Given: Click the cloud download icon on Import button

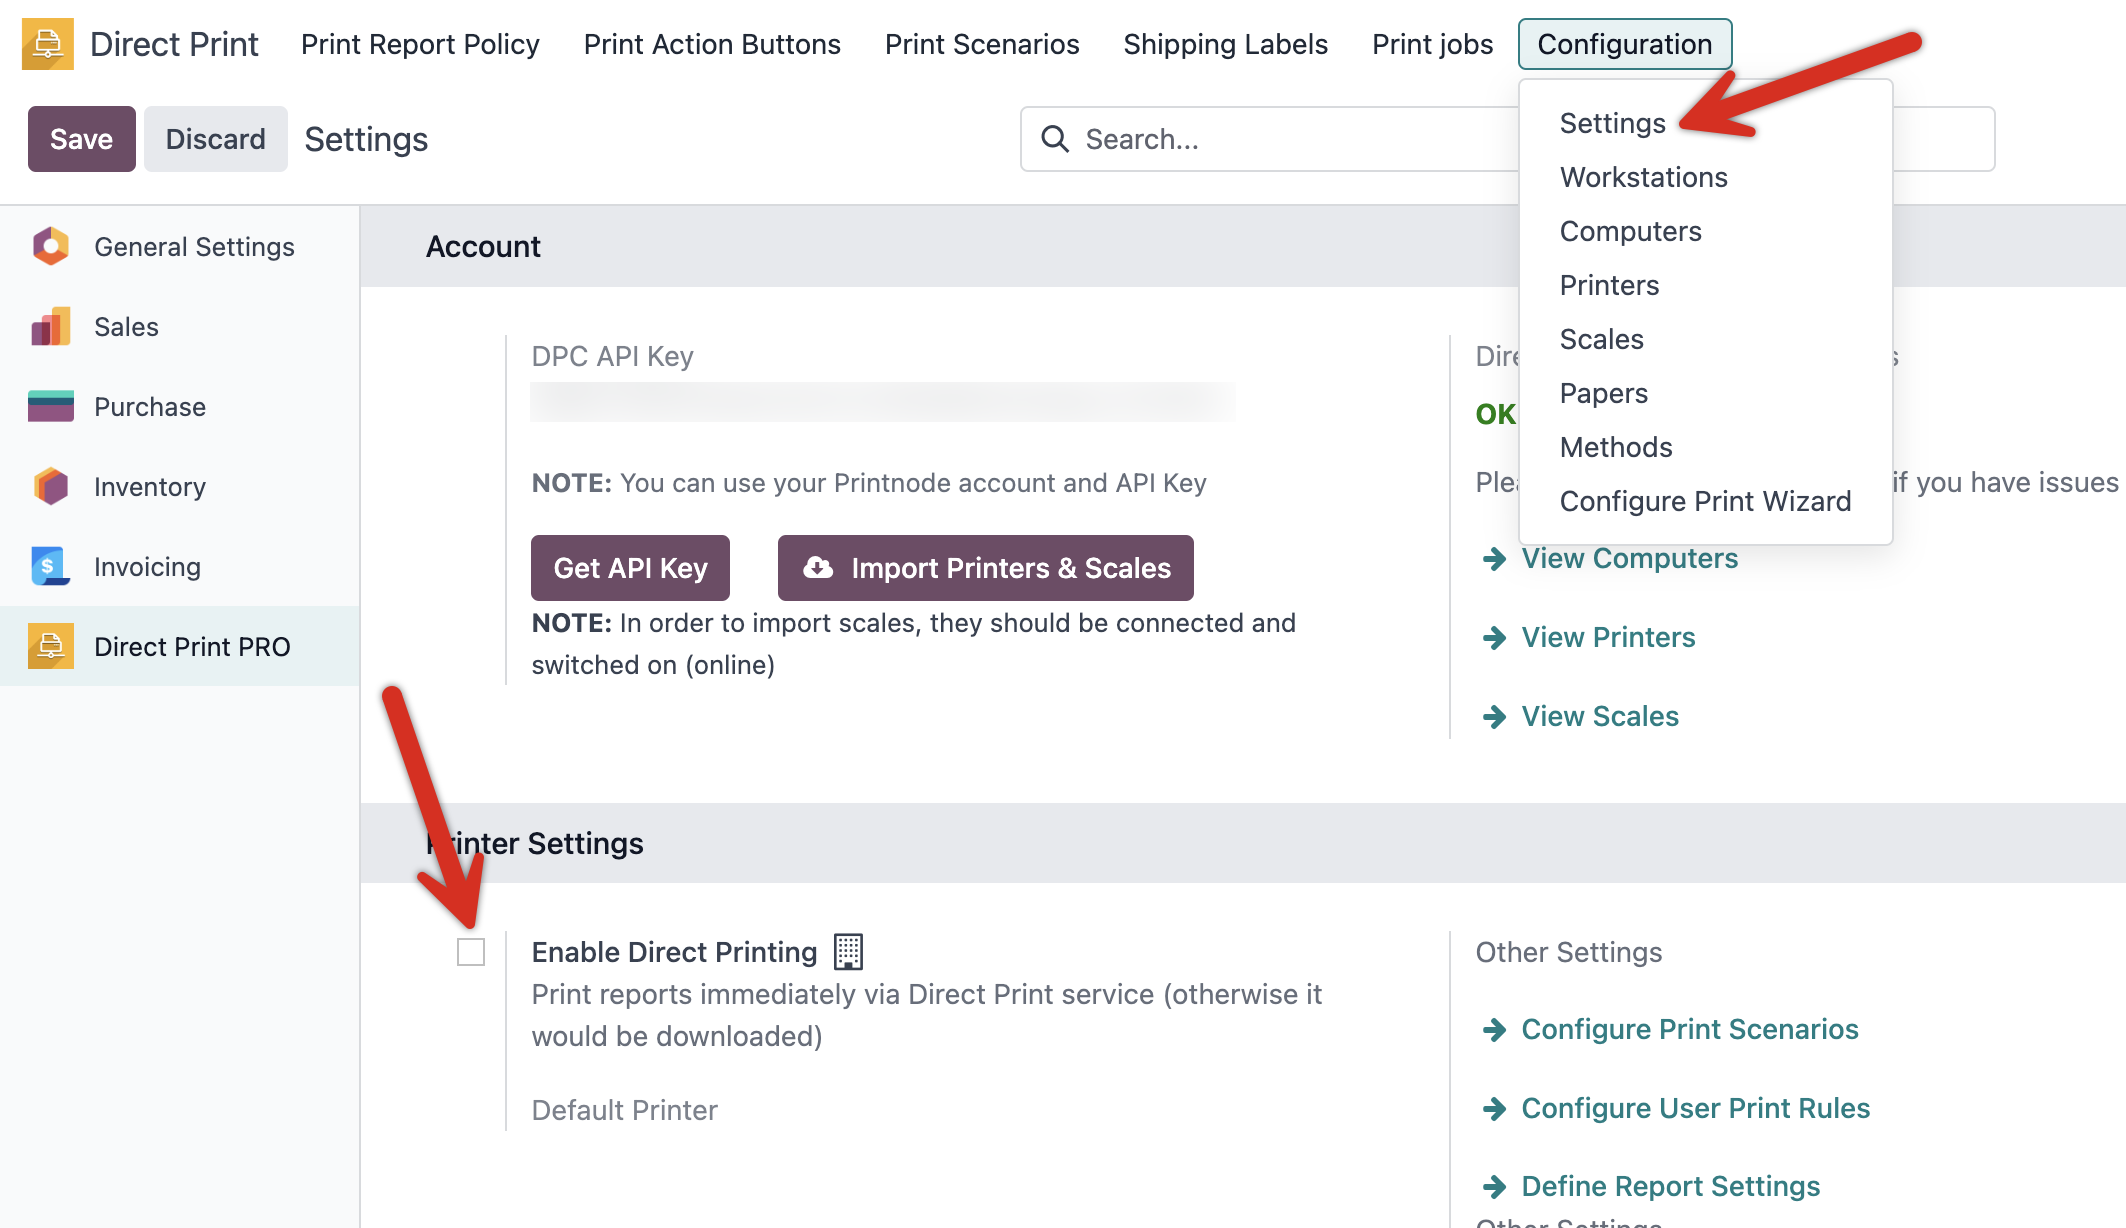Looking at the screenshot, I should [x=818, y=568].
